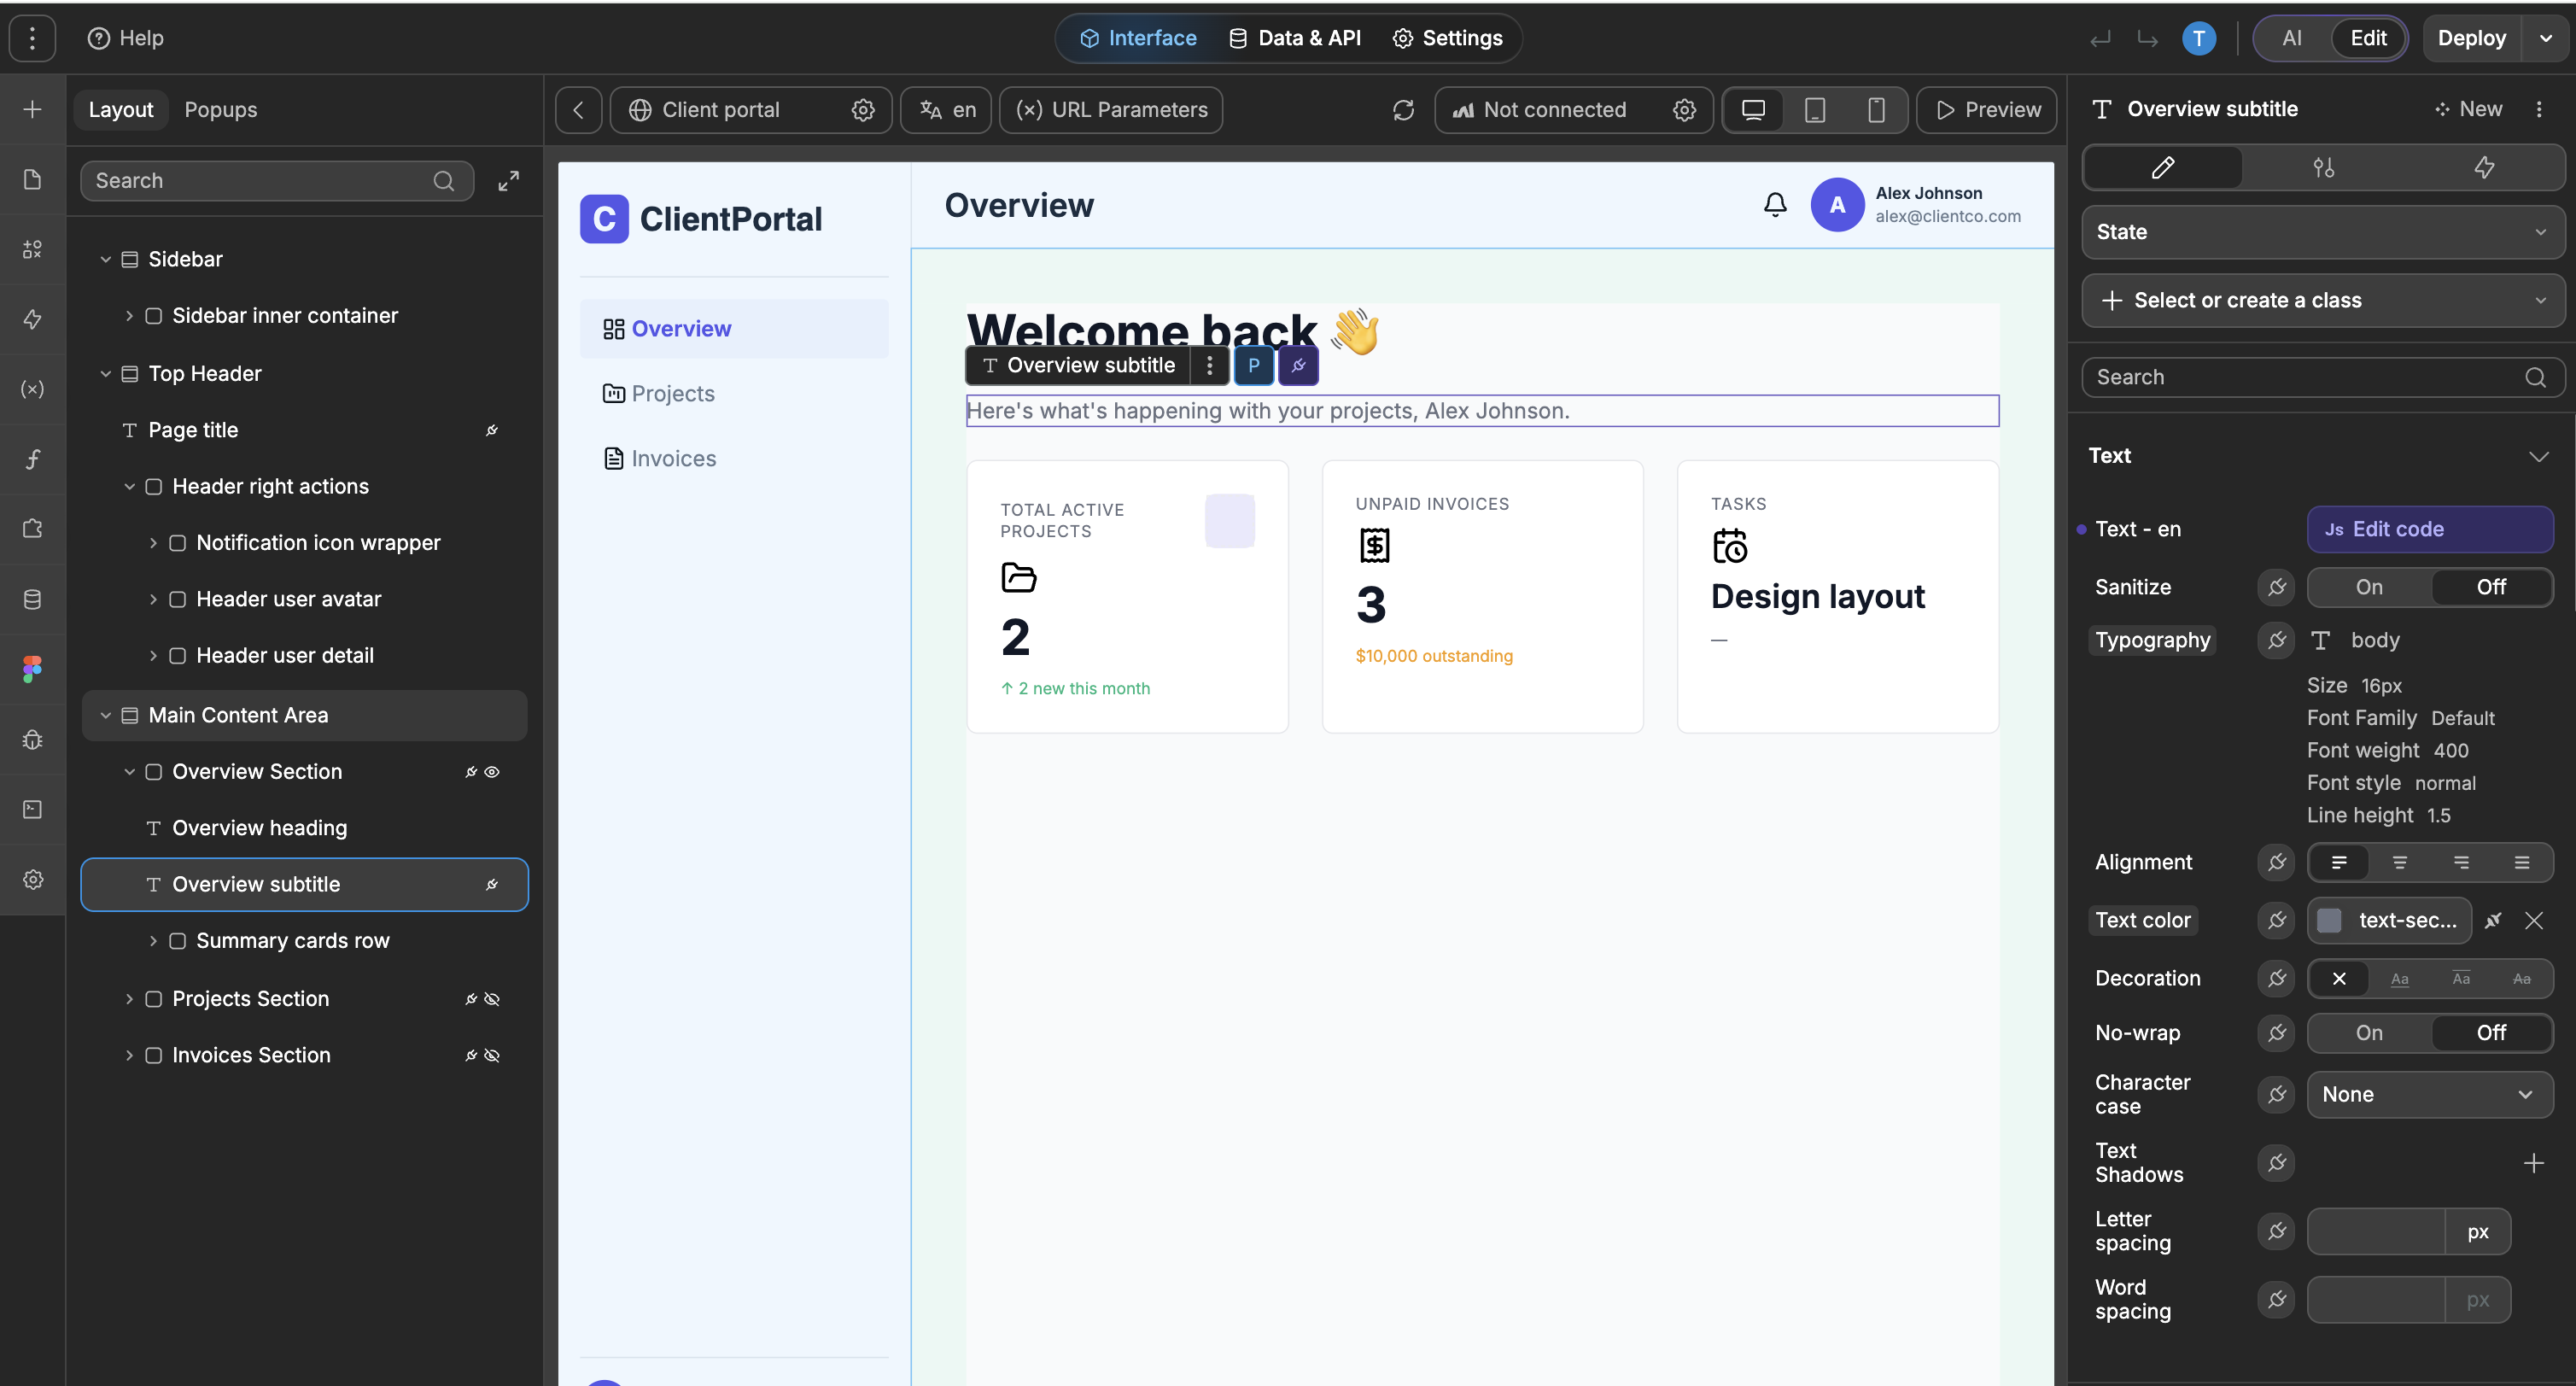2576x1386 pixels.
Task: Expand the Summary cards row item
Action: [x=153, y=941]
